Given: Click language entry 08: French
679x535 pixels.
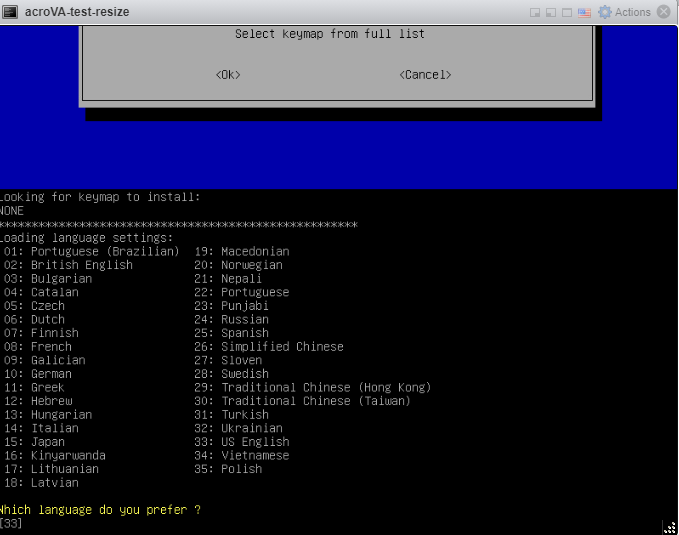Looking at the screenshot, I should click(38, 347).
